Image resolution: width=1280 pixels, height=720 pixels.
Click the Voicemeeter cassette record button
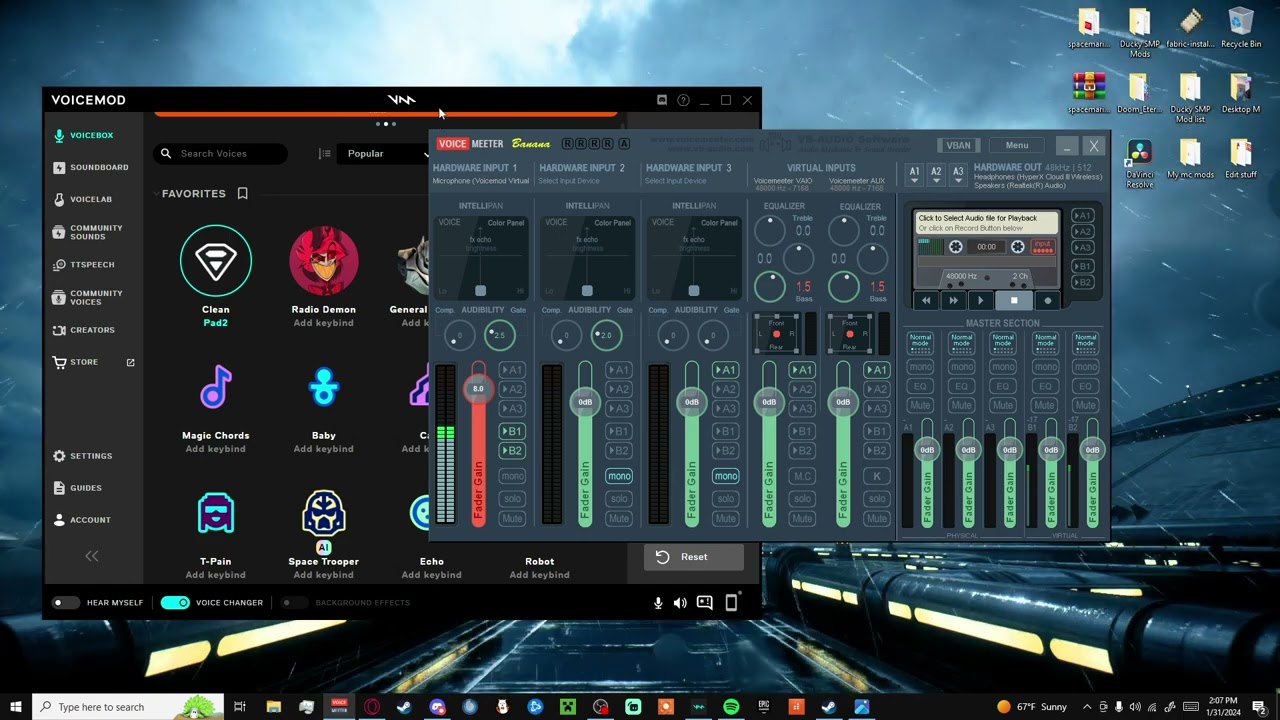tap(1048, 300)
